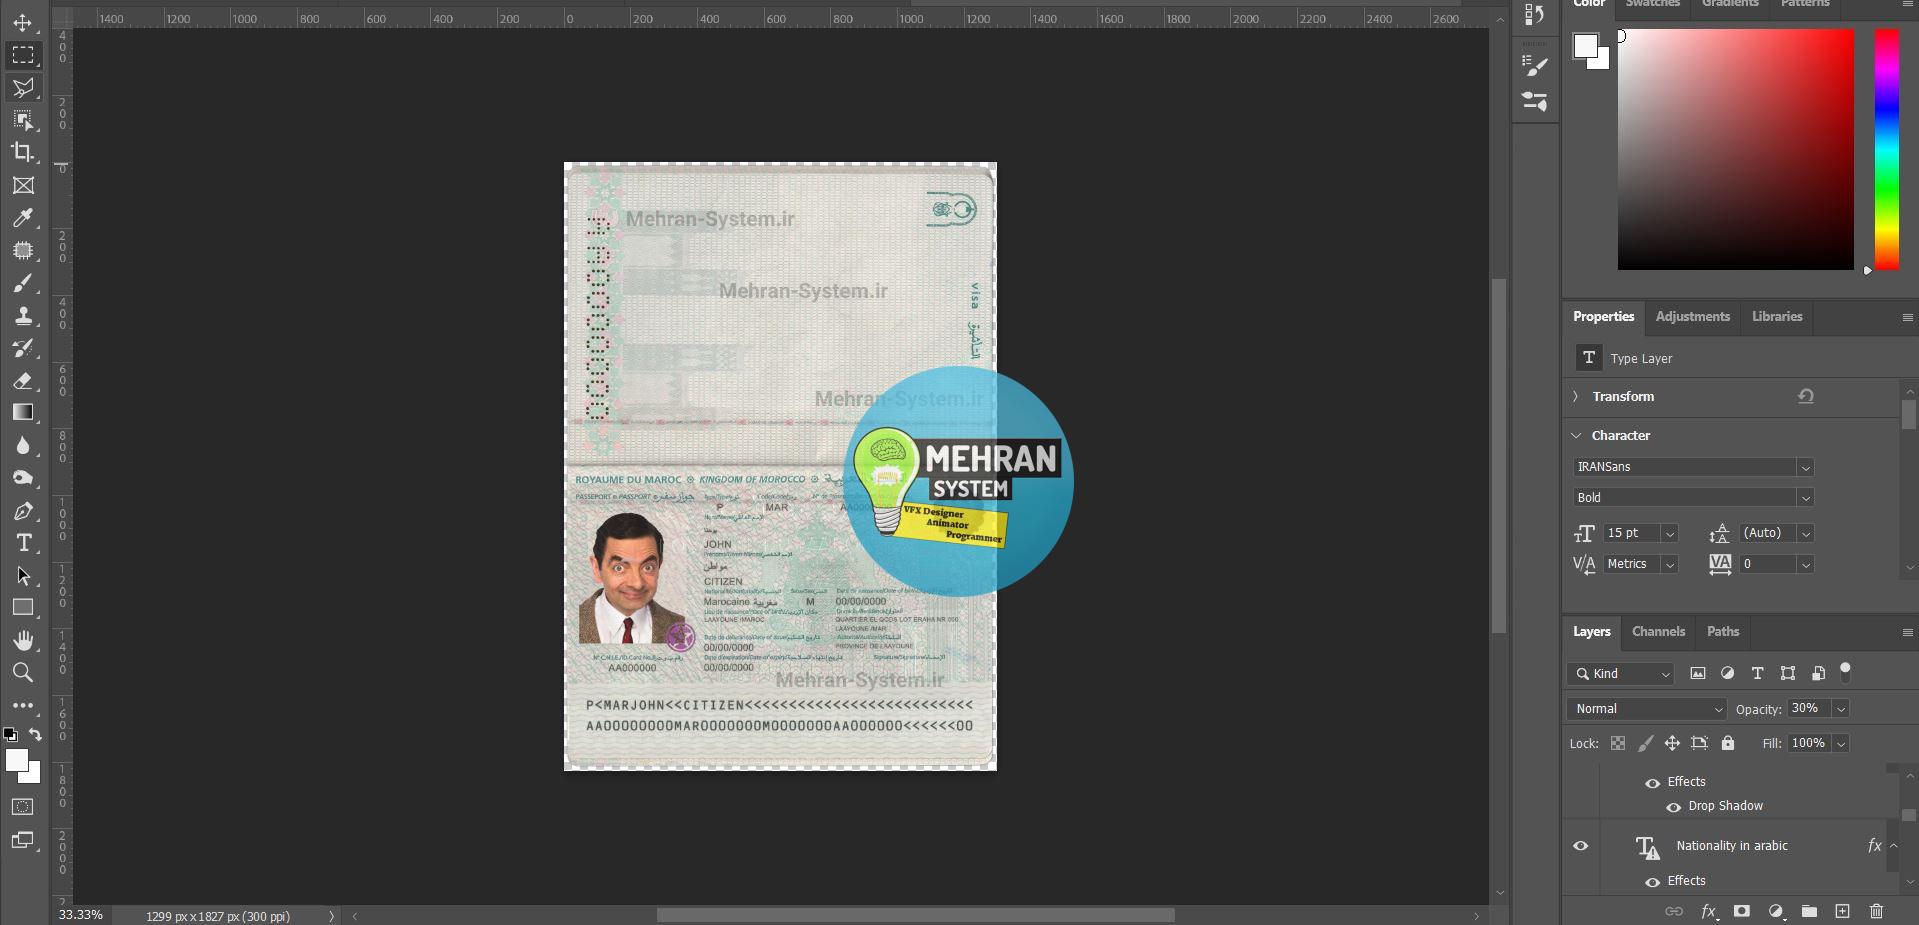Open the layer filter Kind dropdown
1919x925 pixels.
(x=1620, y=674)
